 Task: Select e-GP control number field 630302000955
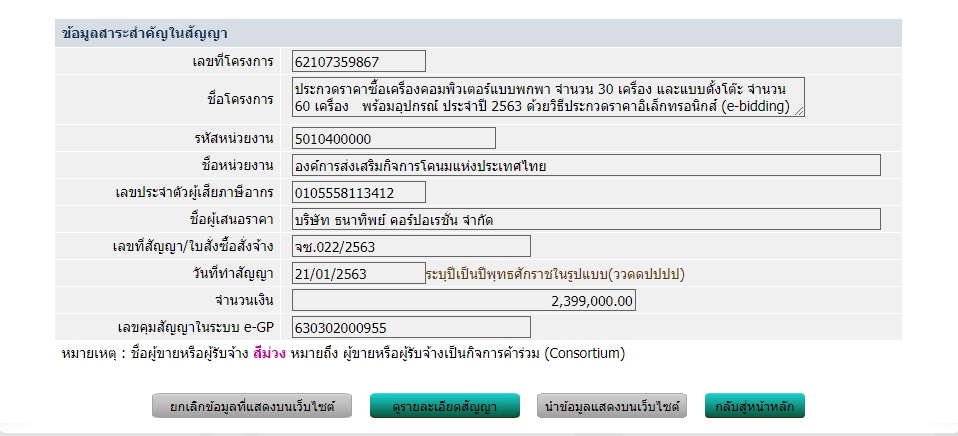coord(411,327)
